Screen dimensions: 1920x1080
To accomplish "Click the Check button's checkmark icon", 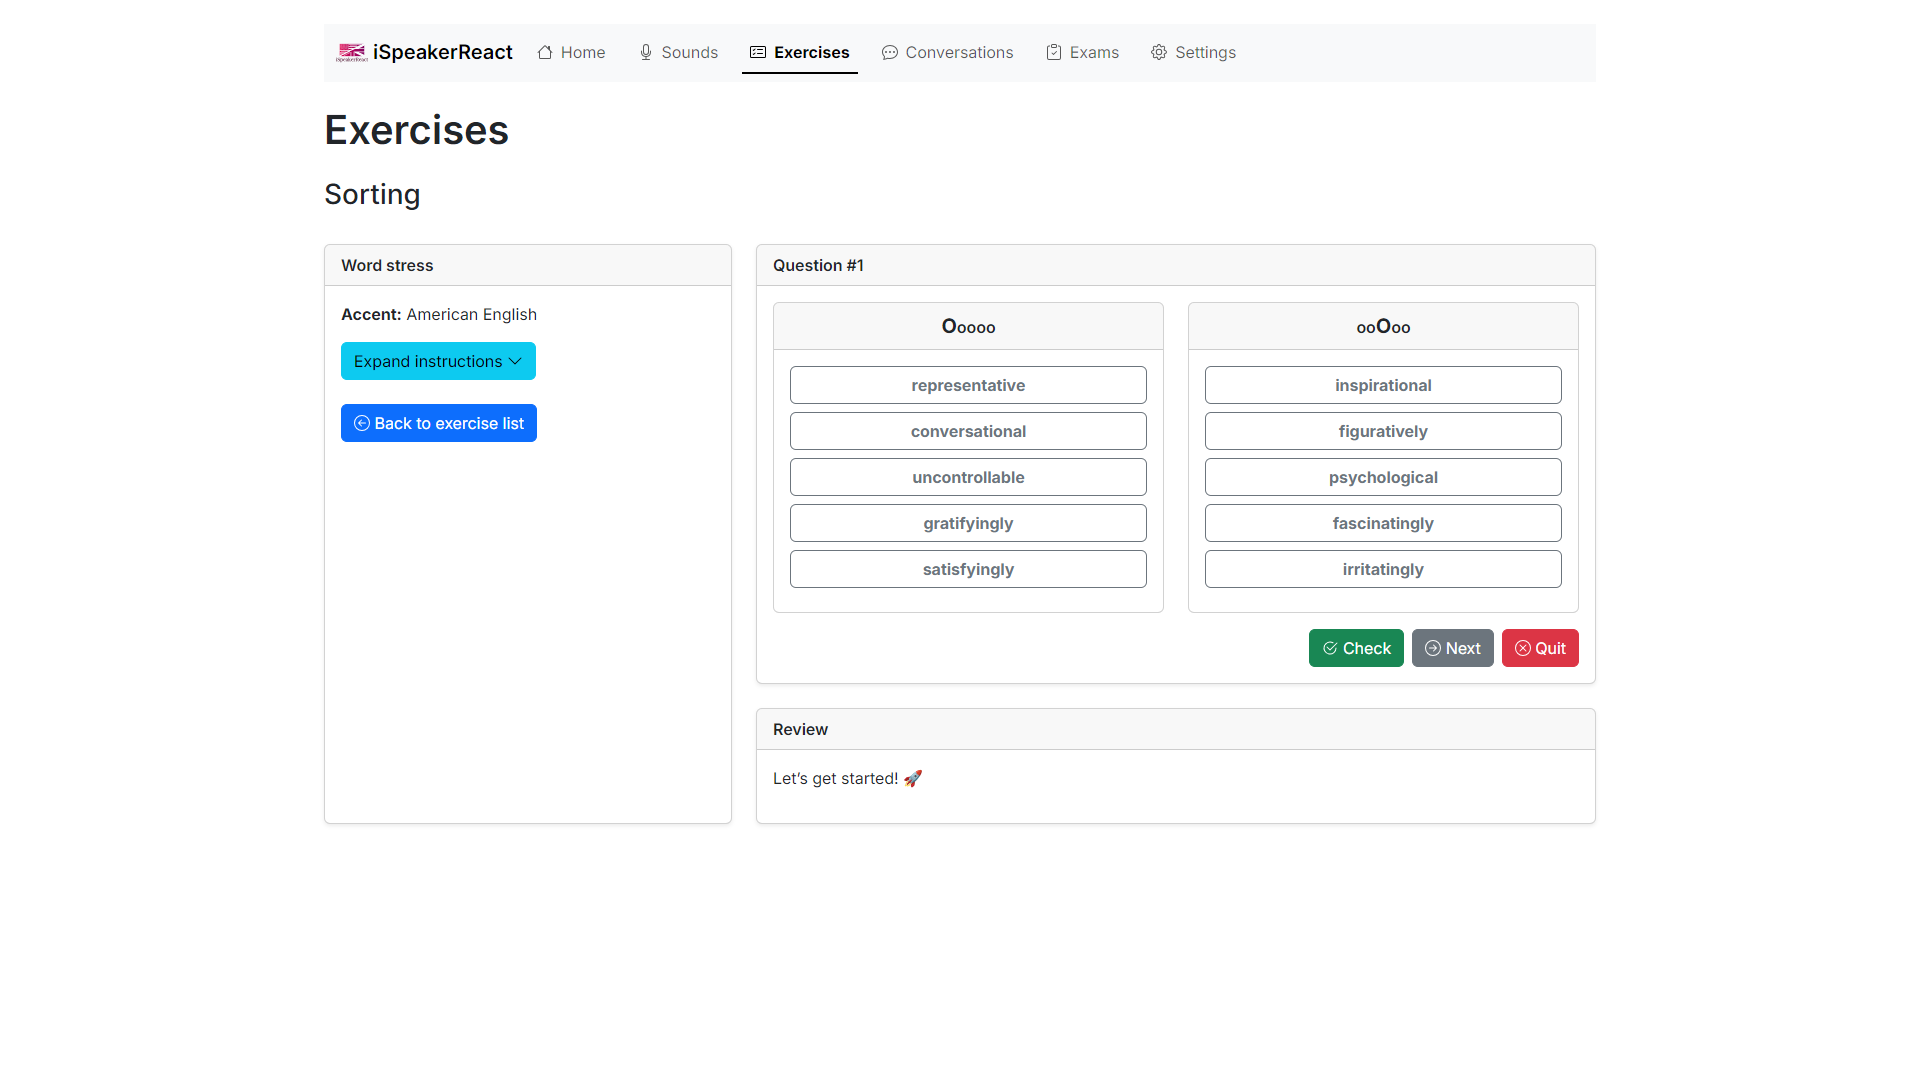I will pyautogui.click(x=1330, y=648).
